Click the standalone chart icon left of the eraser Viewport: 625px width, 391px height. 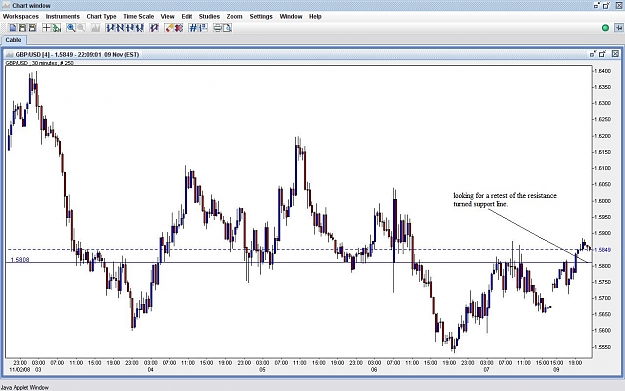(x=154, y=28)
